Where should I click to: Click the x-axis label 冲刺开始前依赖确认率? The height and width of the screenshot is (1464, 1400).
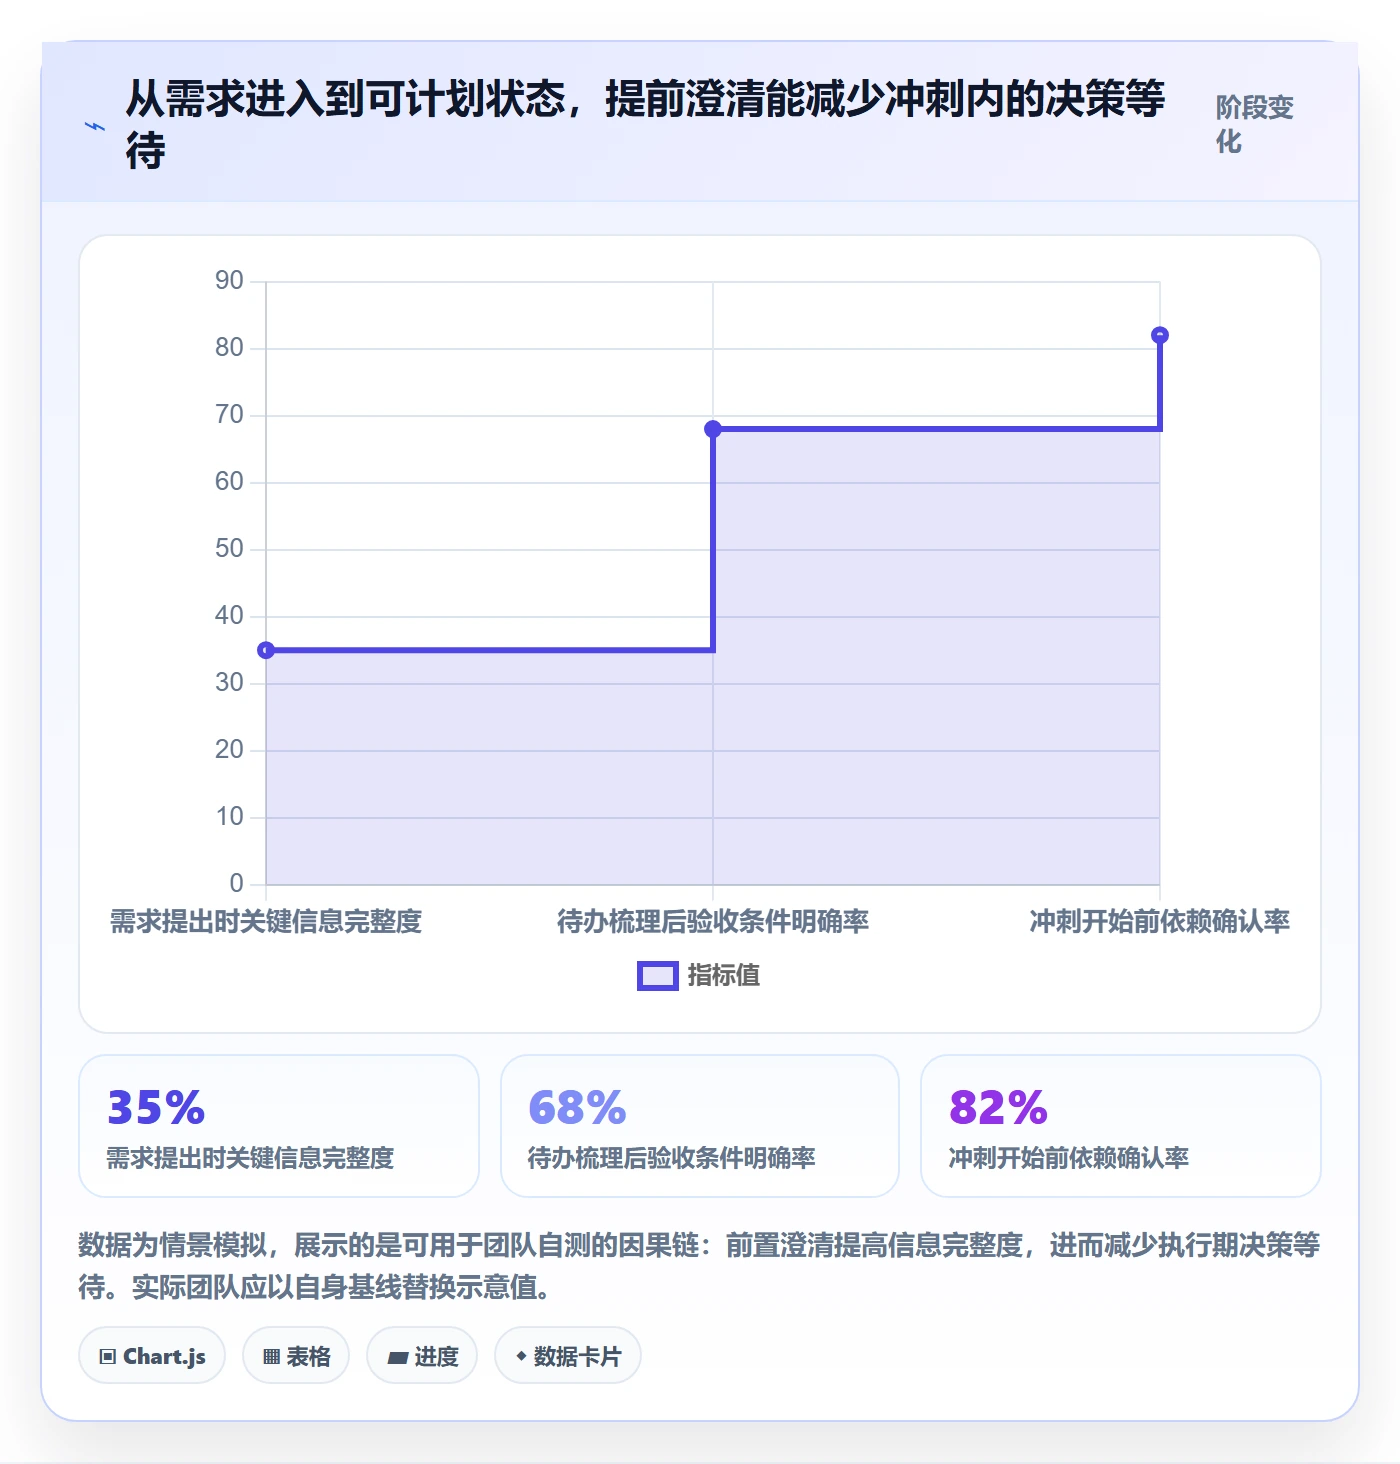[x=1160, y=922]
